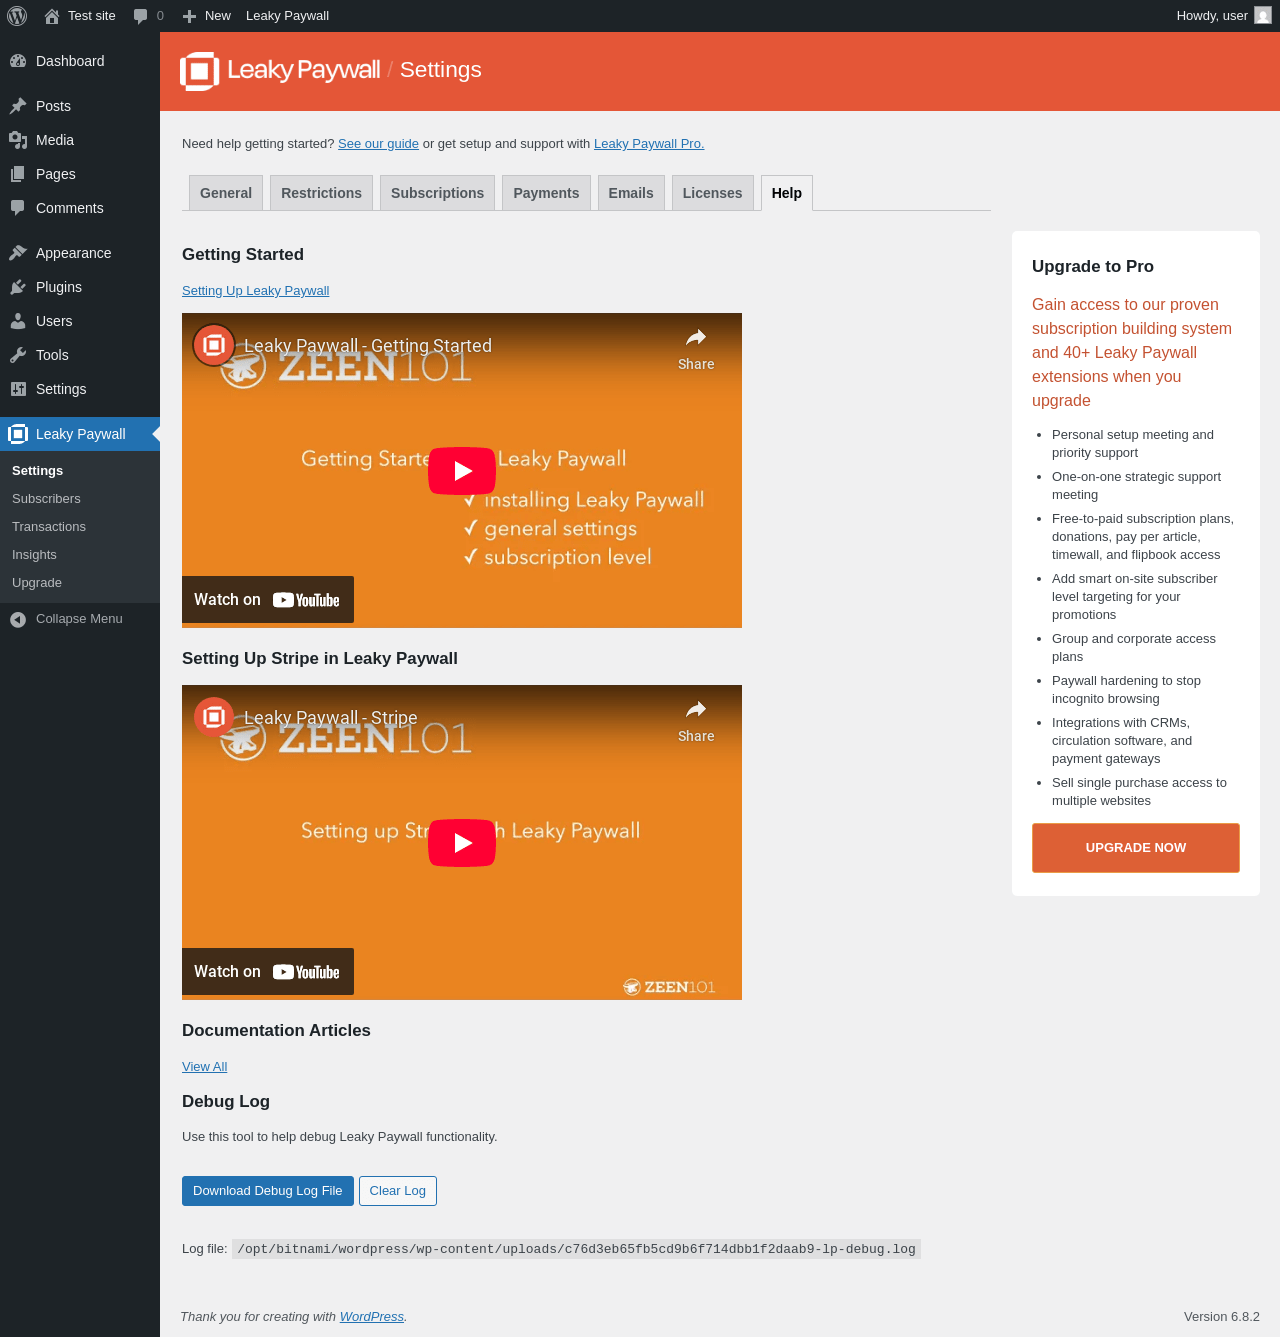Switch to the Emails tab

click(631, 193)
